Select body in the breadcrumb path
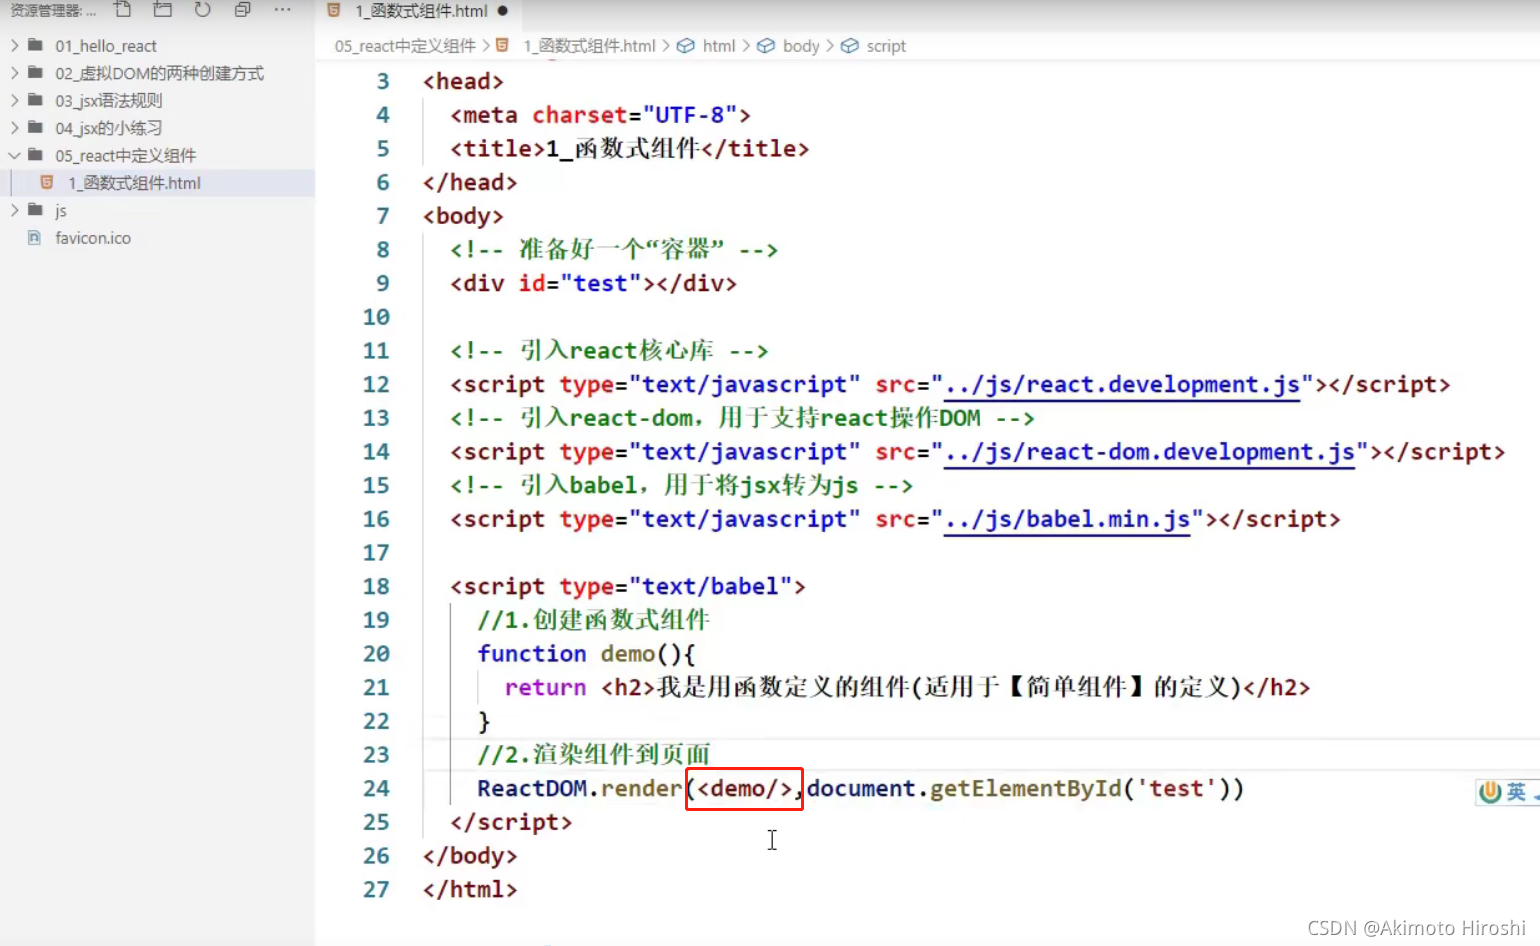This screenshot has height=946, width=1540. (x=801, y=46)
